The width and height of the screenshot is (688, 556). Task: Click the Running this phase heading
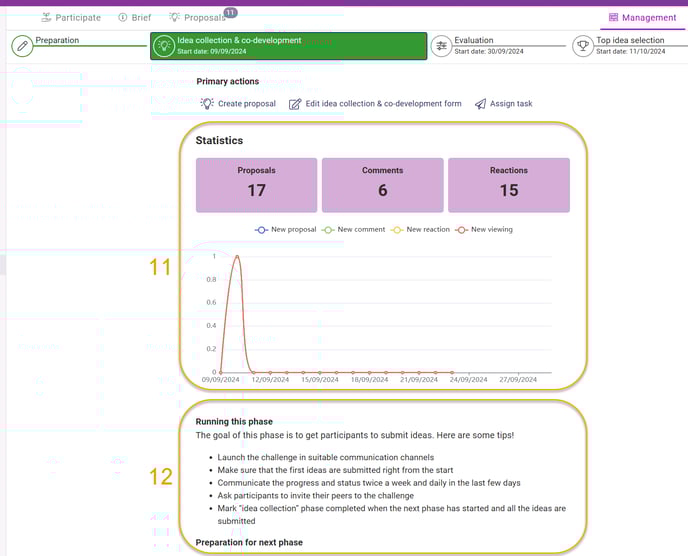(234, 422)
